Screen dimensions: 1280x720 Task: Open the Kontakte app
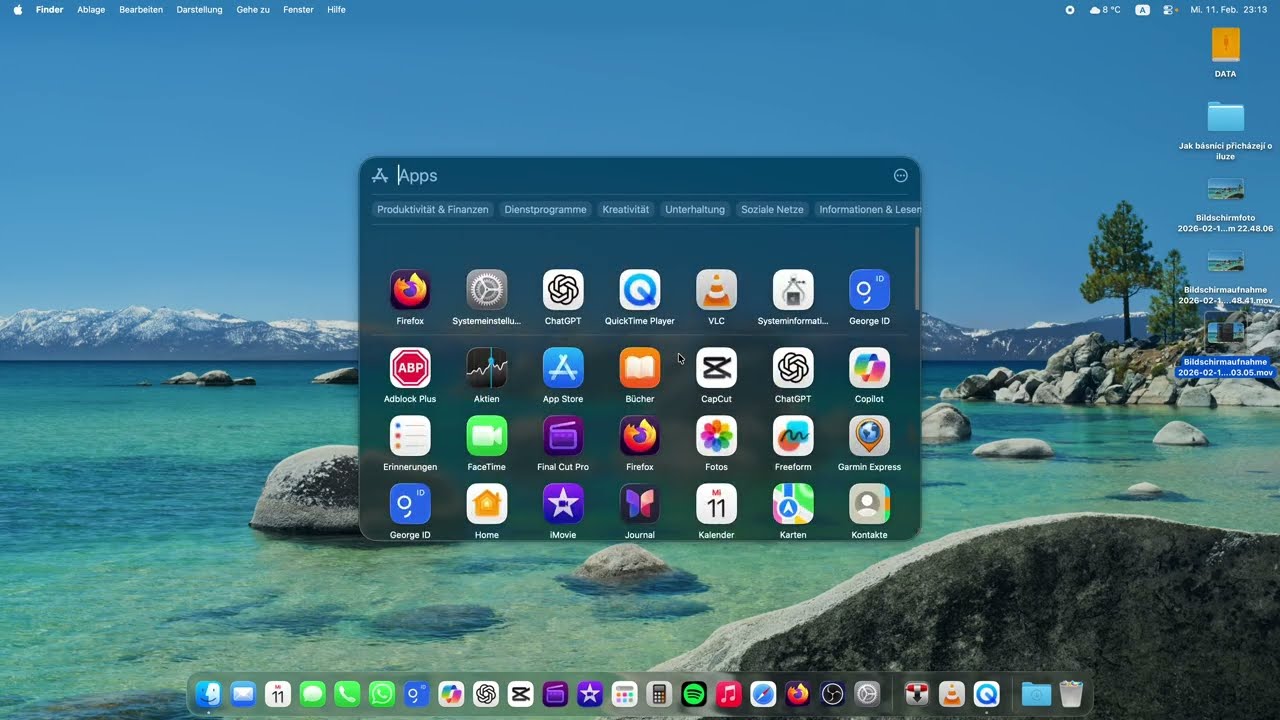pyautogui.click(x=869, y=504)
